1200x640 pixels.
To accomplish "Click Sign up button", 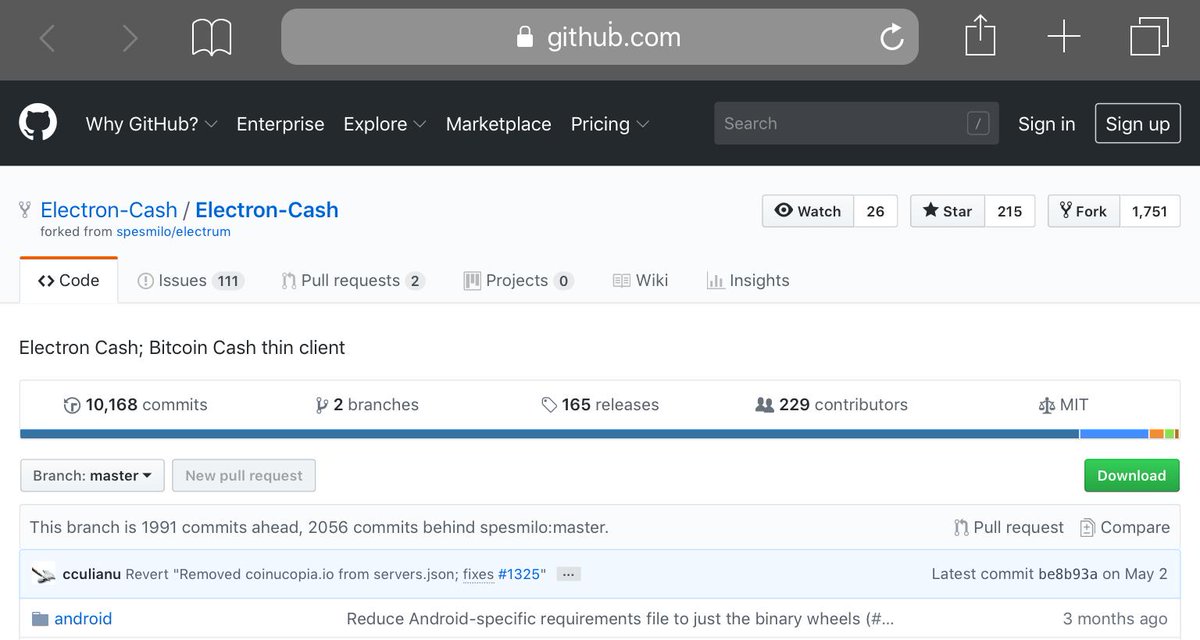I will (1137, 124).
